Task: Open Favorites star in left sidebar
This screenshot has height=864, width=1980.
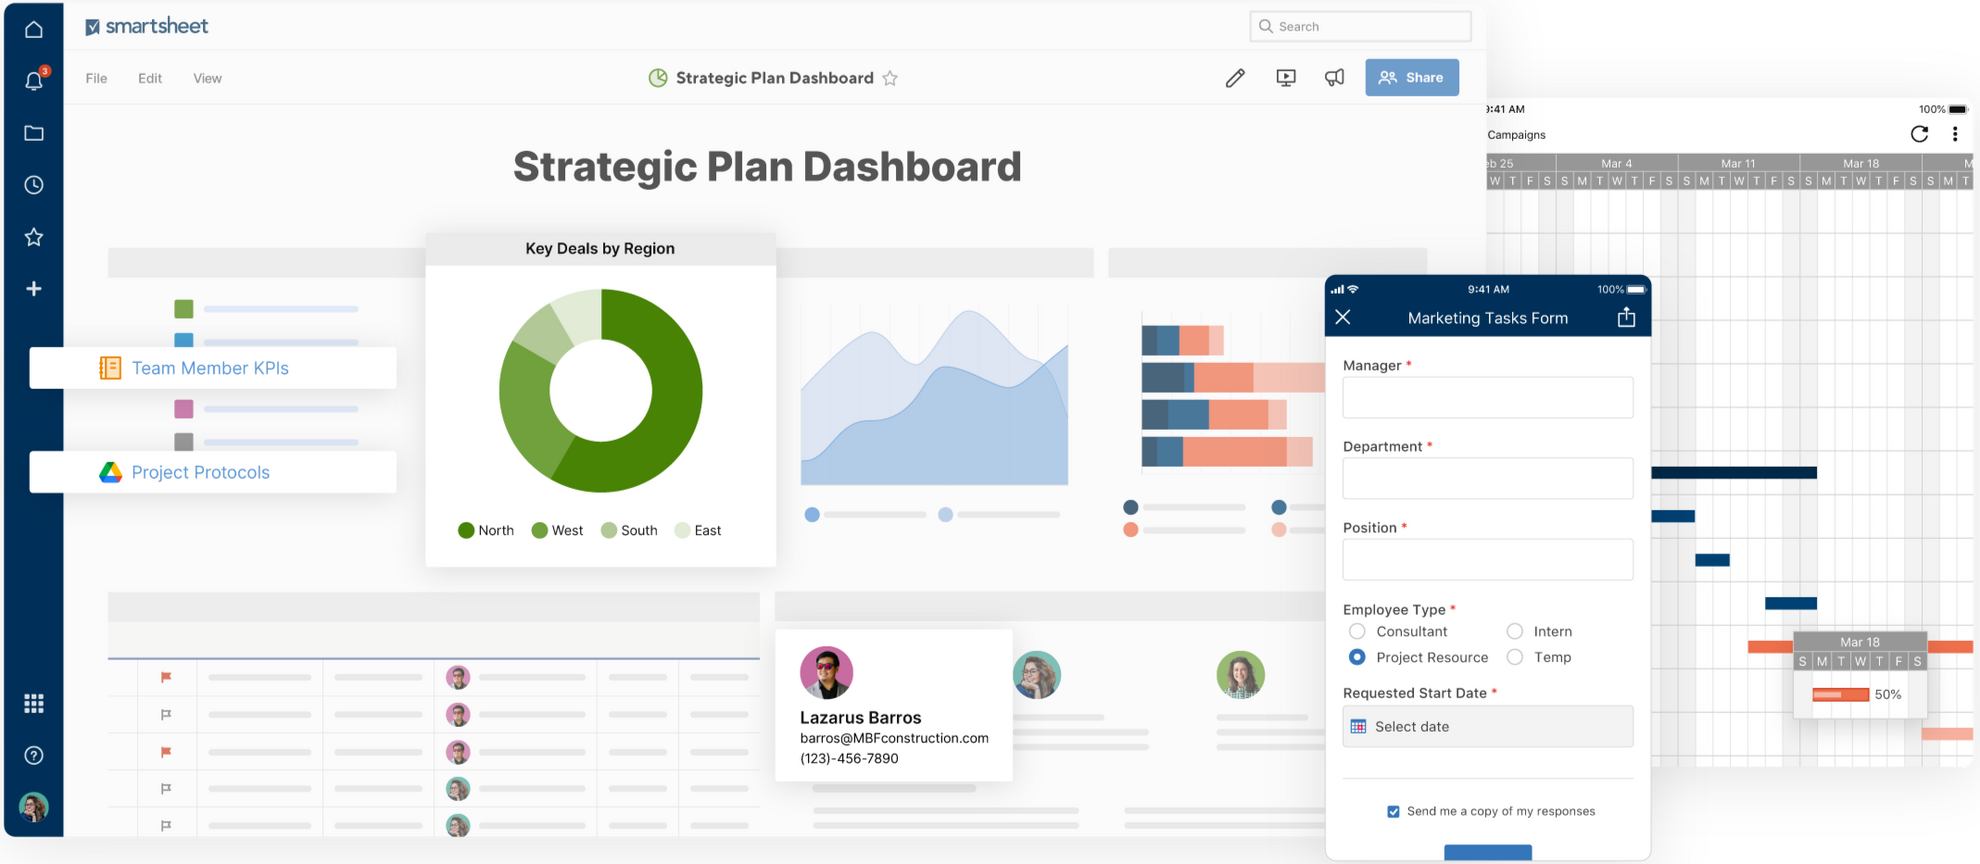Action: click(34, 237)
